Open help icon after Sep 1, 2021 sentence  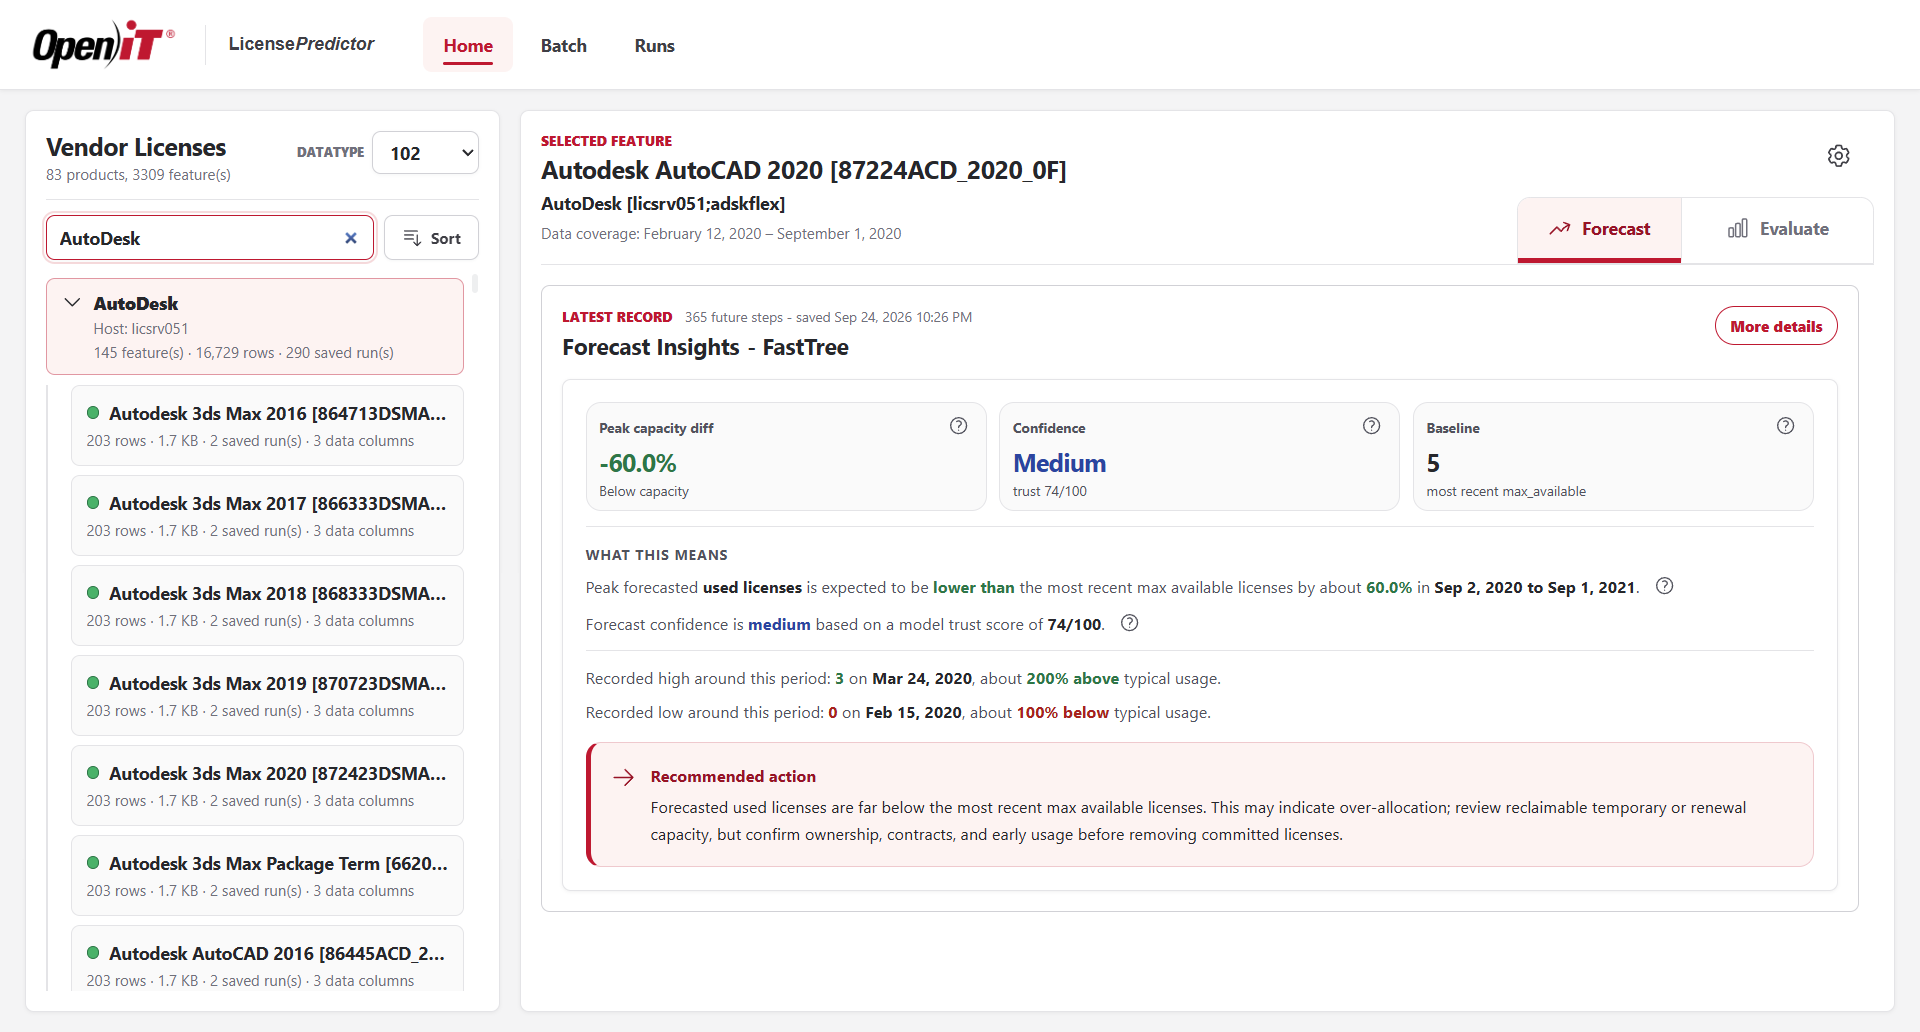pyautogui.click(x=1664, y=586)
